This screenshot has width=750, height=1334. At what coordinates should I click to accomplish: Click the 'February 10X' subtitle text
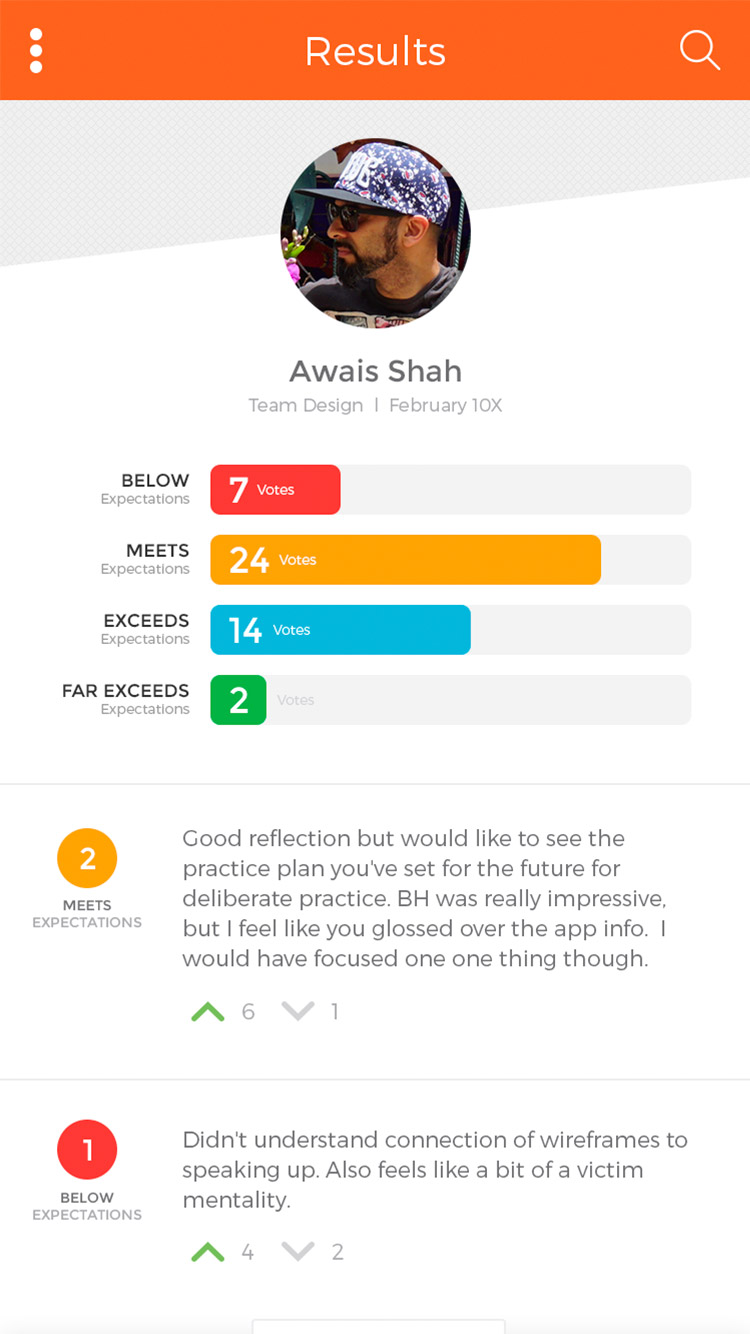click(x=445, y=405)
